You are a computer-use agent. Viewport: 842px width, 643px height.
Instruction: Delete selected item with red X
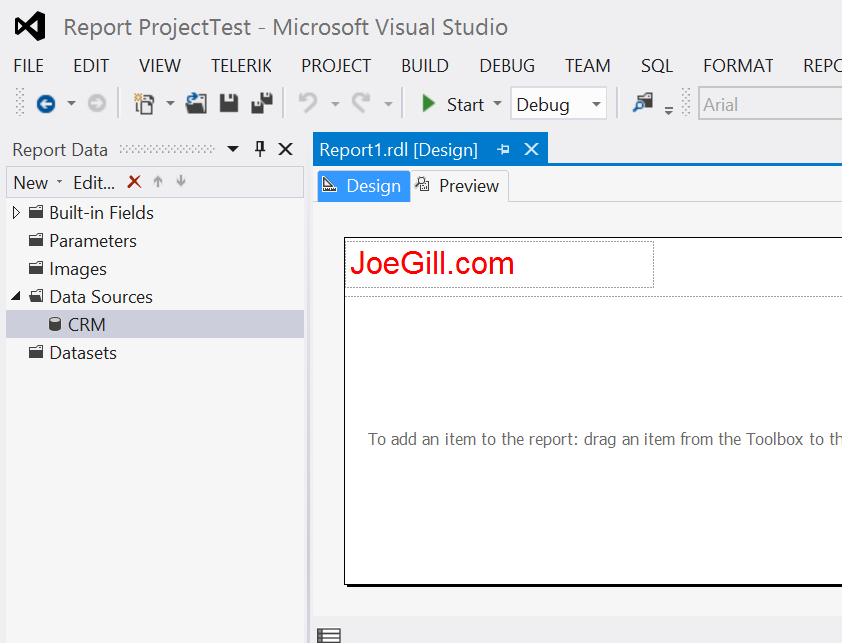coord(134,182)
